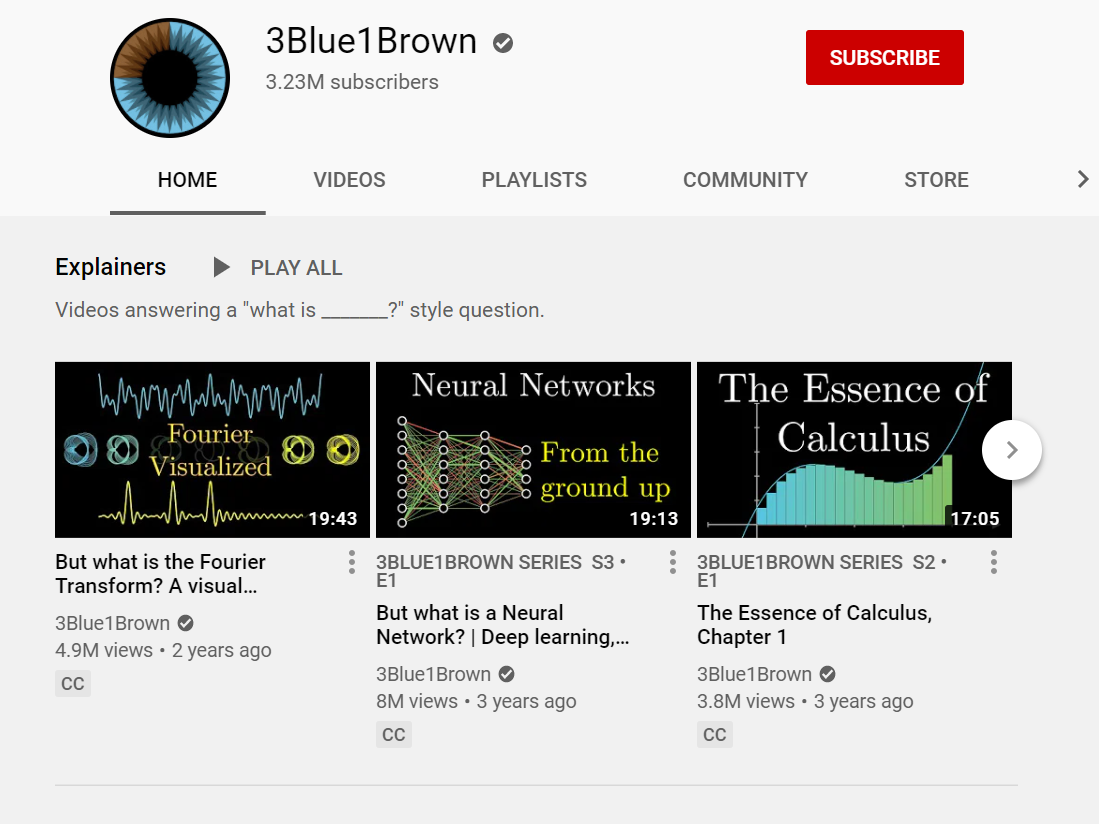Click the 19:13 duration badge
The image size is (1099, 824).
click(x=654, y=519)
